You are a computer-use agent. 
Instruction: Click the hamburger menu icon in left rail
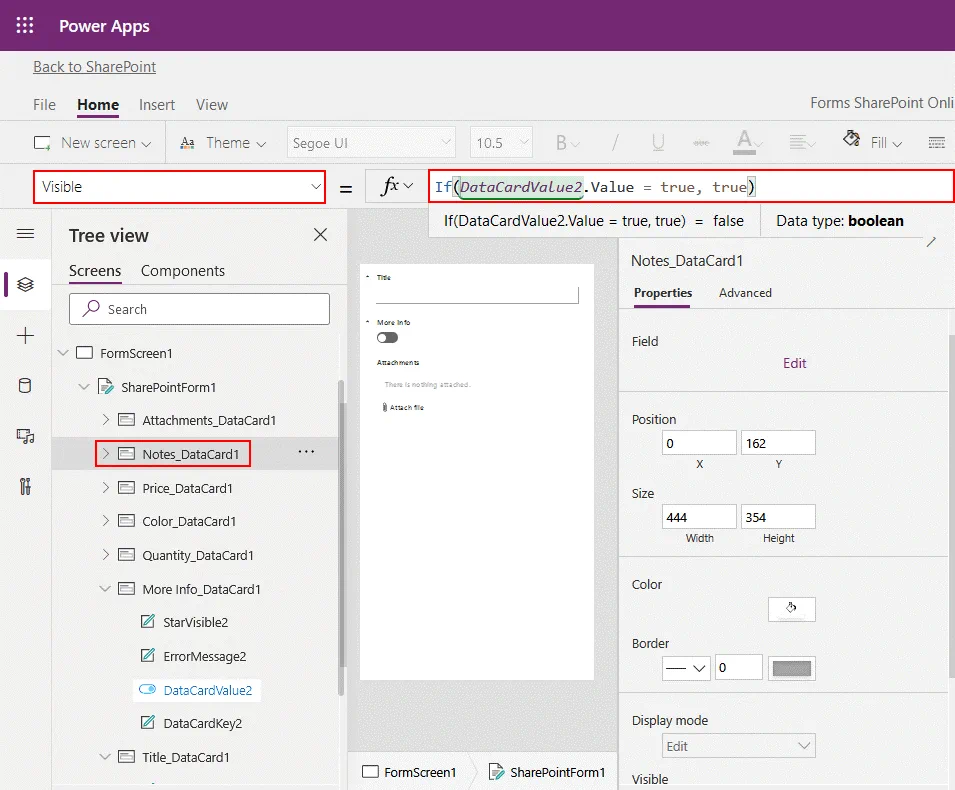(x=26, y=234)
